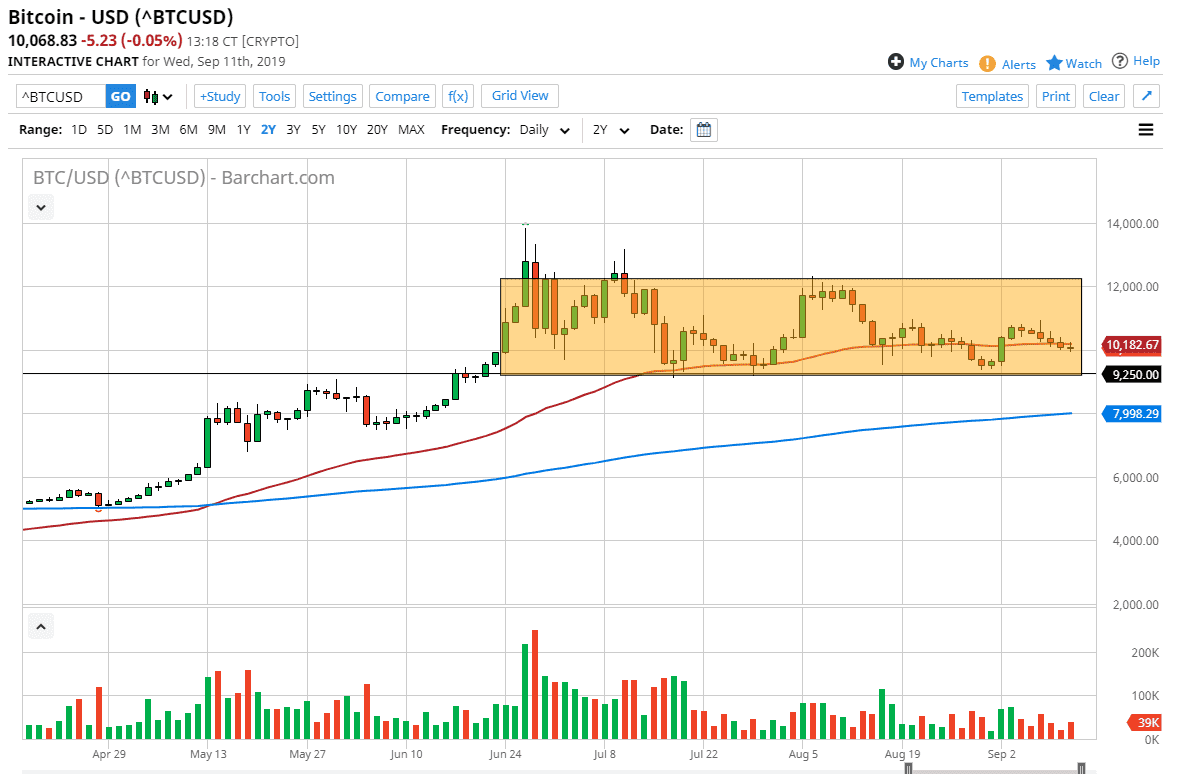
Task: Click the blue annotation arrow icon
Action: click(1146, 96)
